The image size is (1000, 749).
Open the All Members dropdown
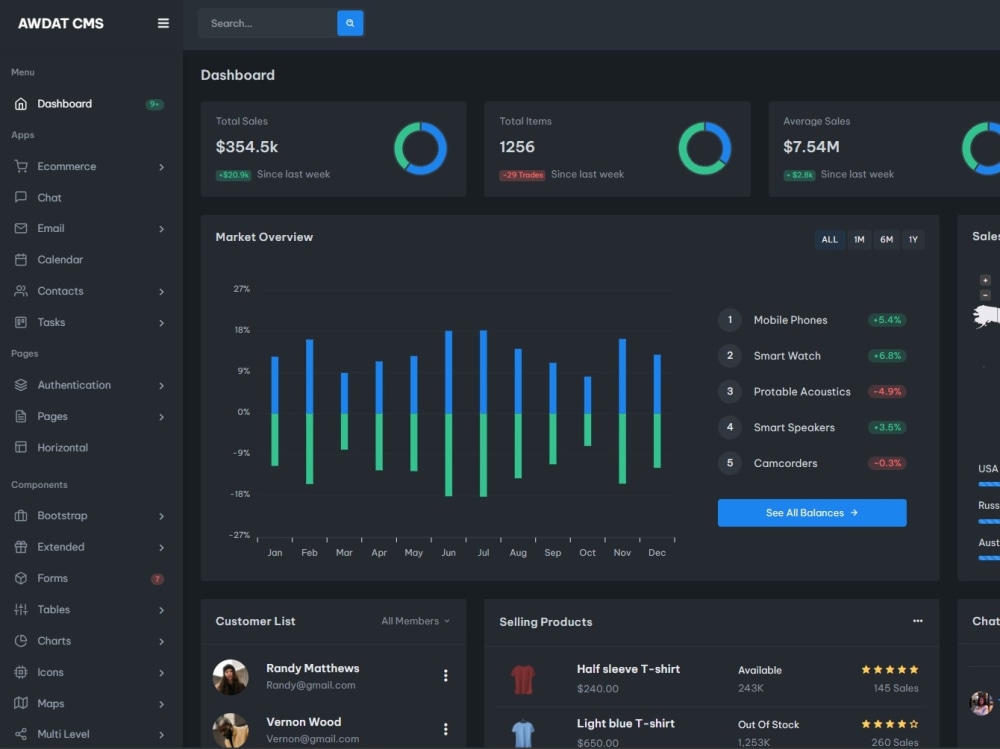(415, 621)
